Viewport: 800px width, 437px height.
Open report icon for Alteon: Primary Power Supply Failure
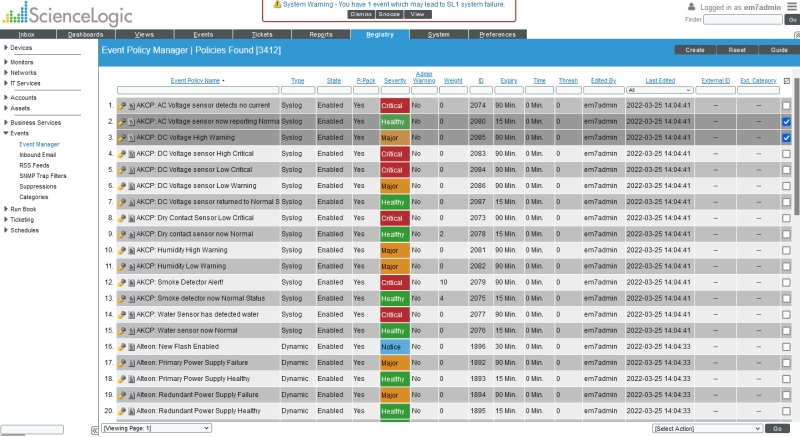(132, 363)
